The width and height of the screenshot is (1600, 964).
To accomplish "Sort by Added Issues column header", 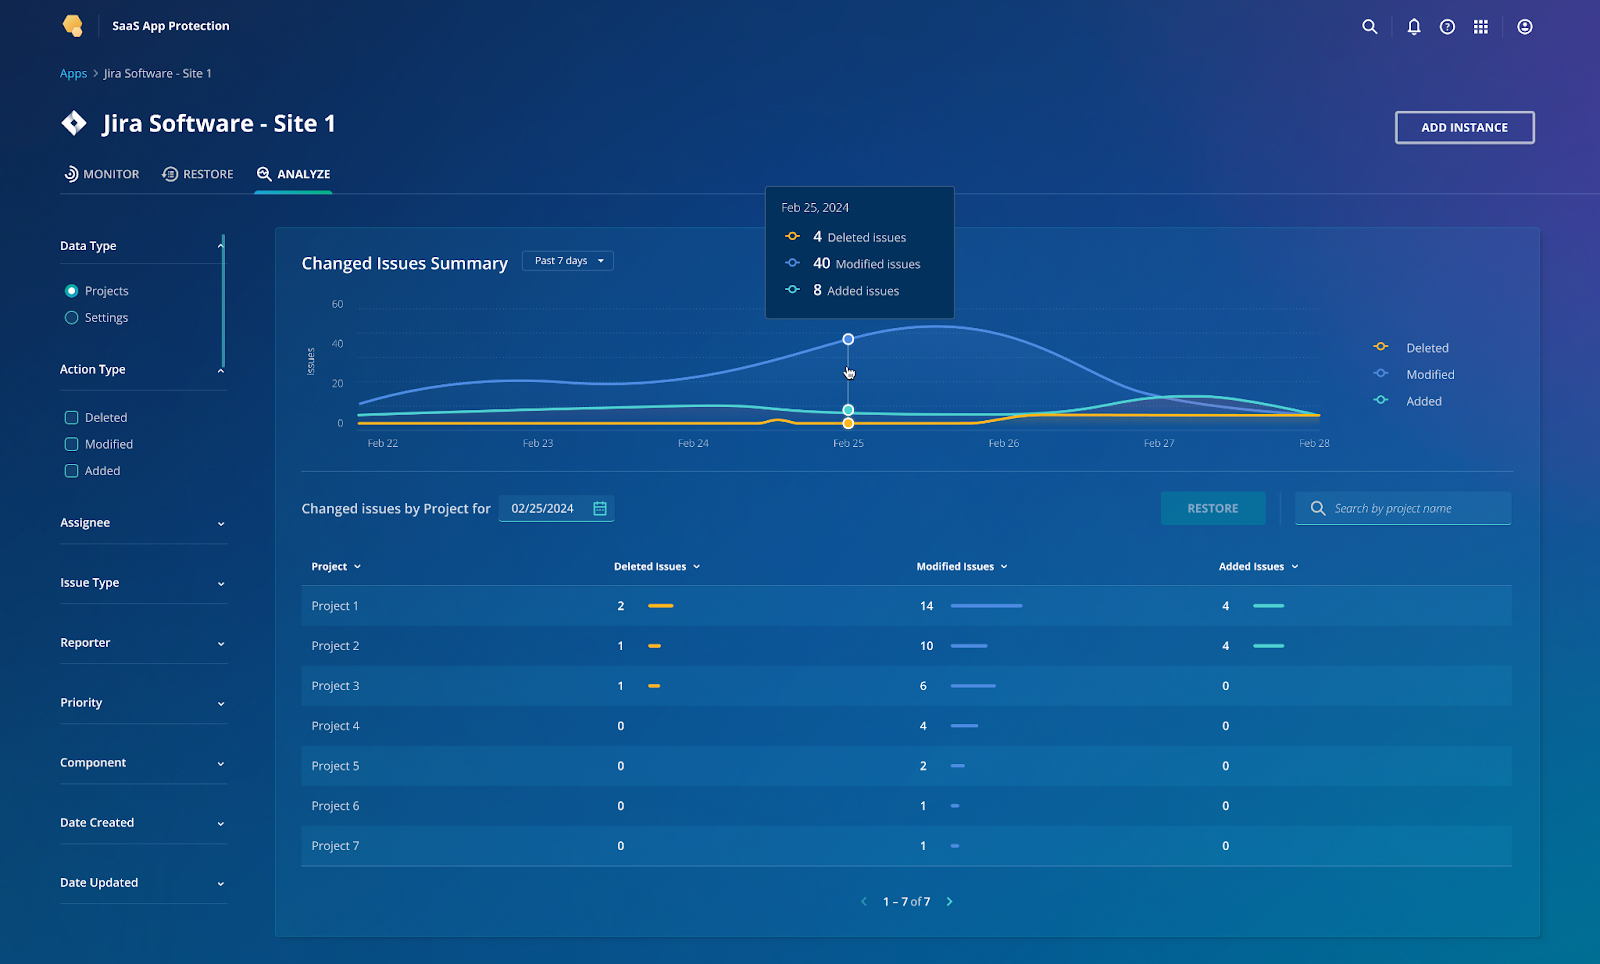I will click(1258, 567).
